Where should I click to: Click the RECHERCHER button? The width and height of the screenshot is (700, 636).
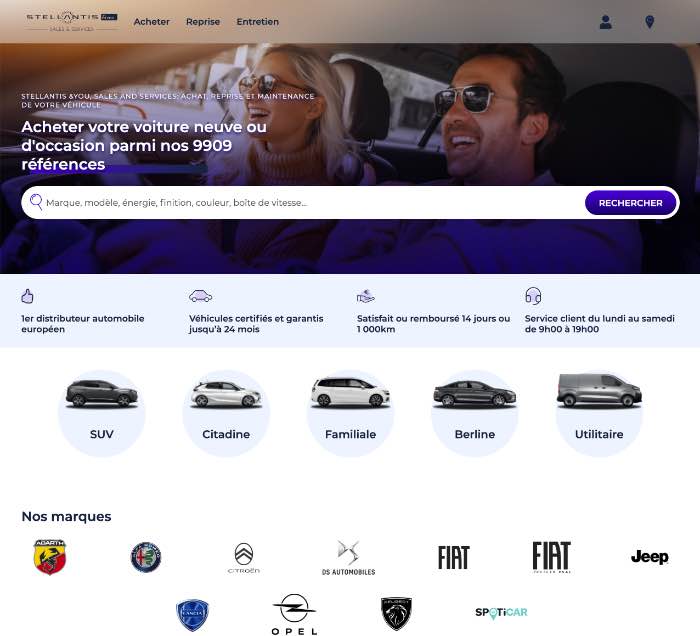pyautogui.click(x=630, y=203)
